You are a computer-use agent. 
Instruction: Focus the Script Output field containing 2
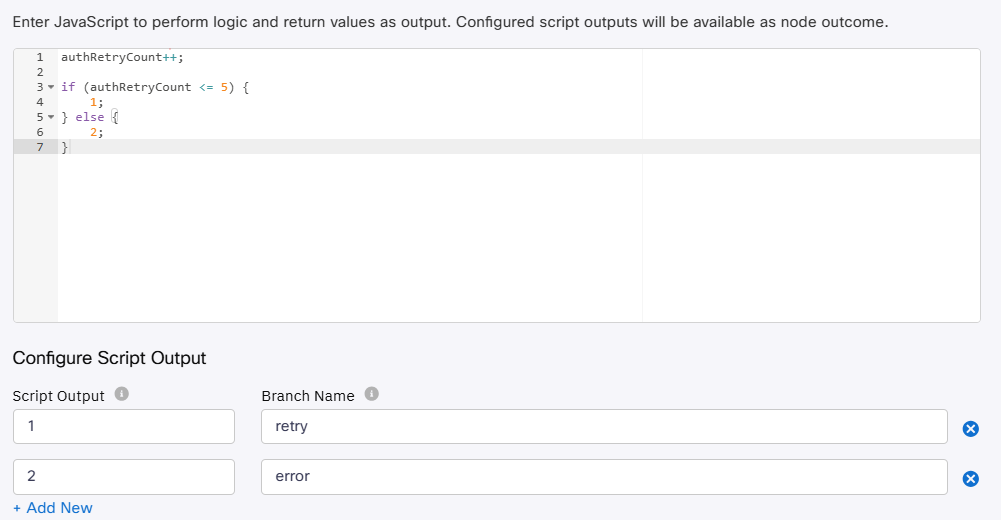pos(124,477)
